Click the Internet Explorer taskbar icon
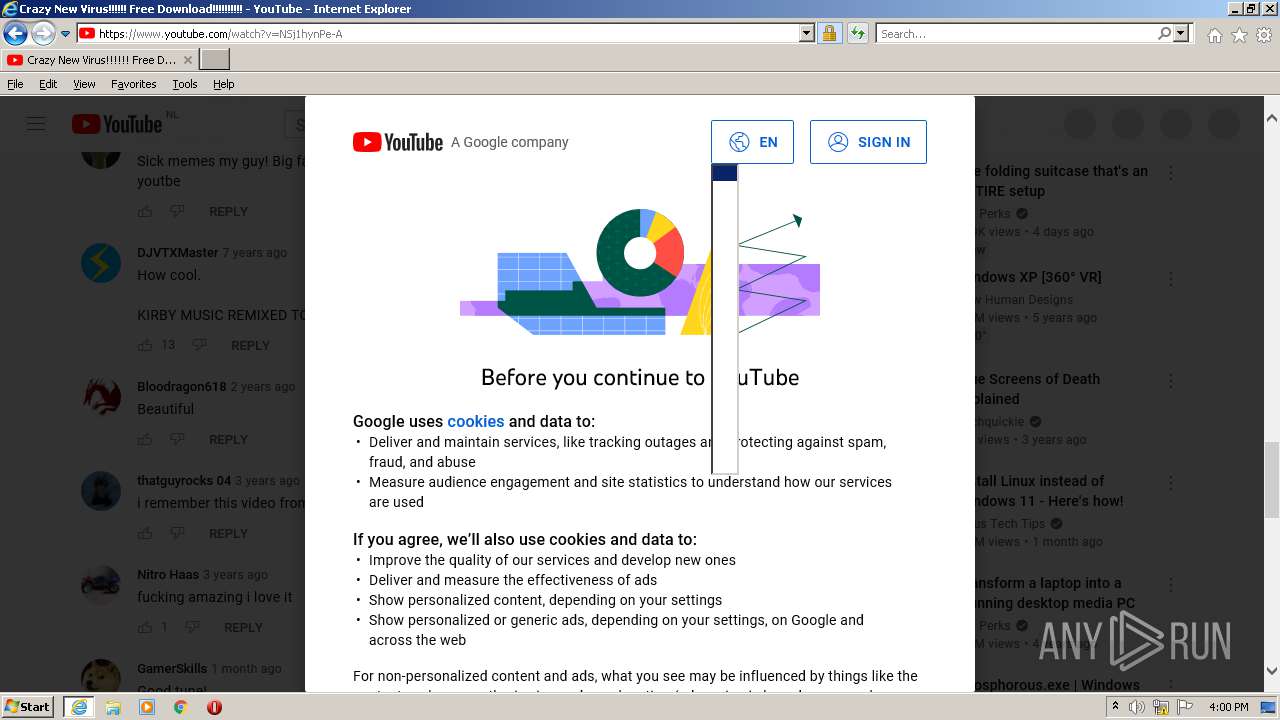The image size is (1280, 720). 78,707
